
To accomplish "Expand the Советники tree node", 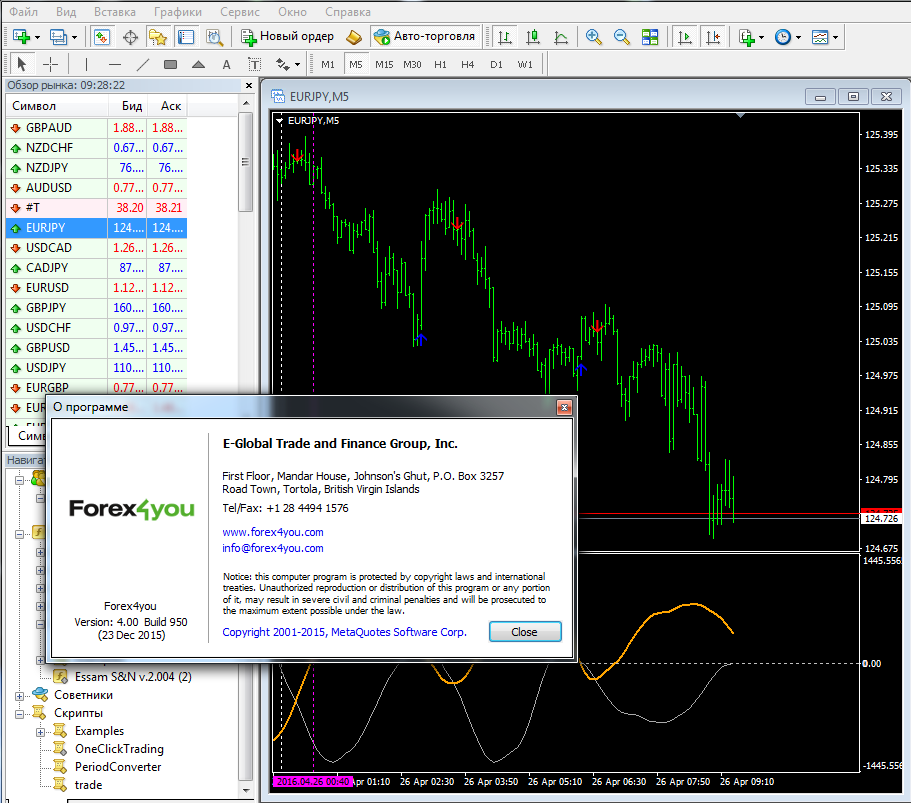I will (x=19, y=696).
